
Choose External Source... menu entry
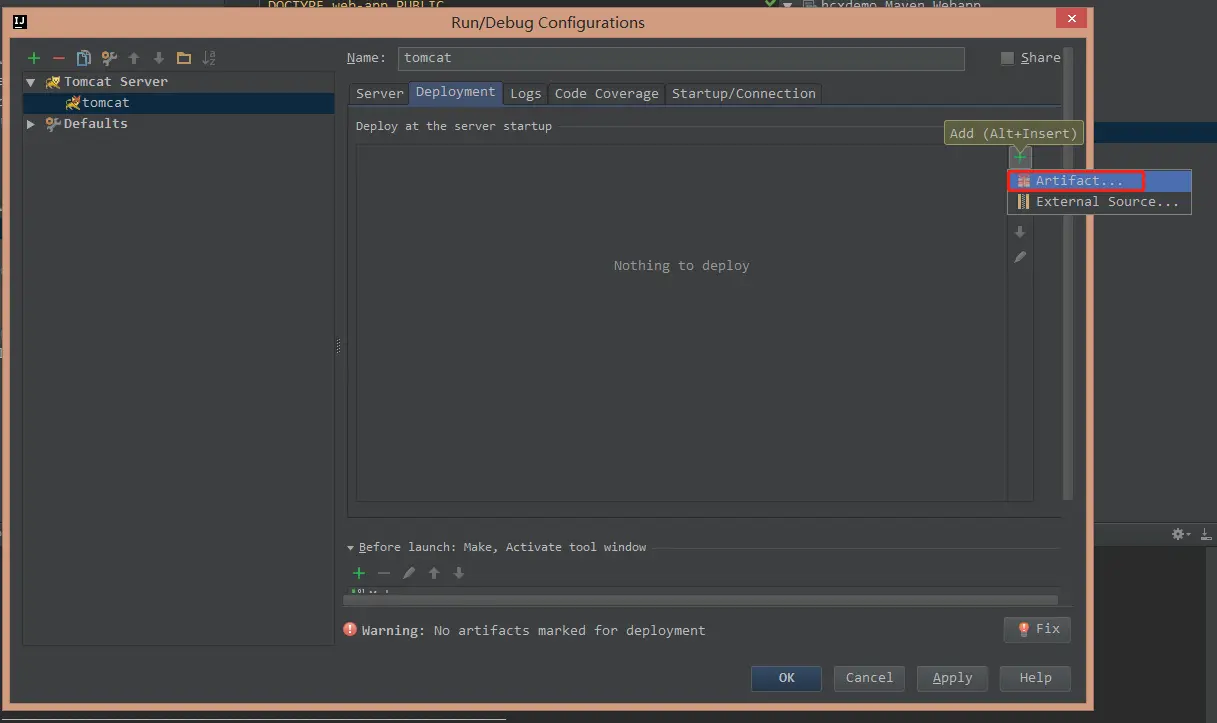1100,202
